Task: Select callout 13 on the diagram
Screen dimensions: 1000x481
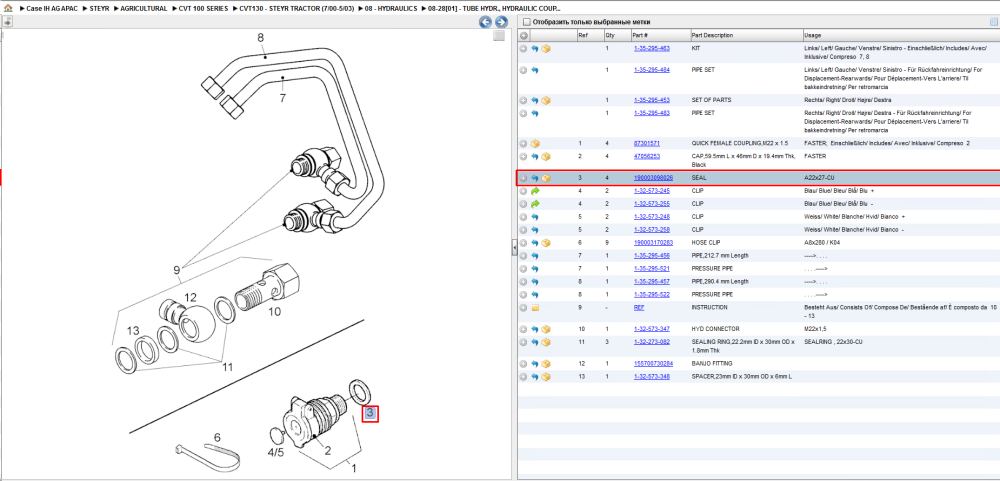Action: [x=133, y=330]
